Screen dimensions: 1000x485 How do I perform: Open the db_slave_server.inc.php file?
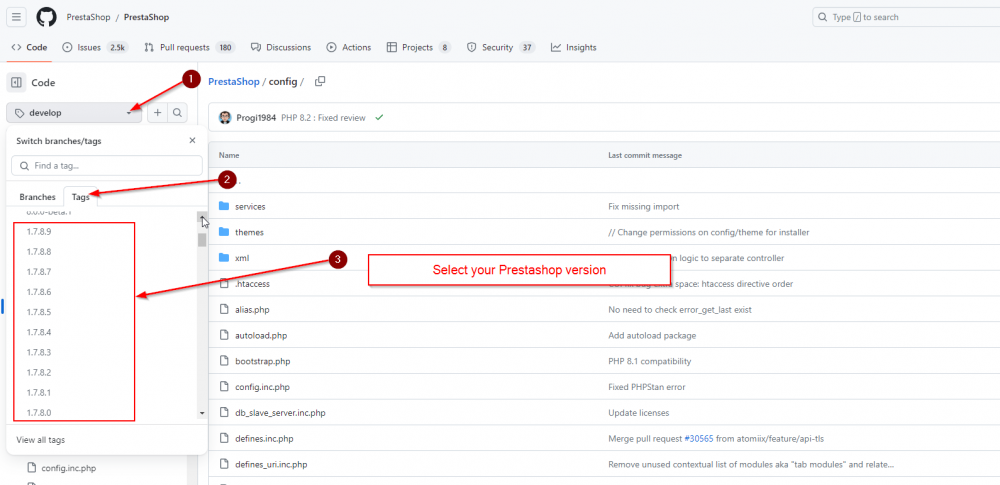(x=281, y=413)
